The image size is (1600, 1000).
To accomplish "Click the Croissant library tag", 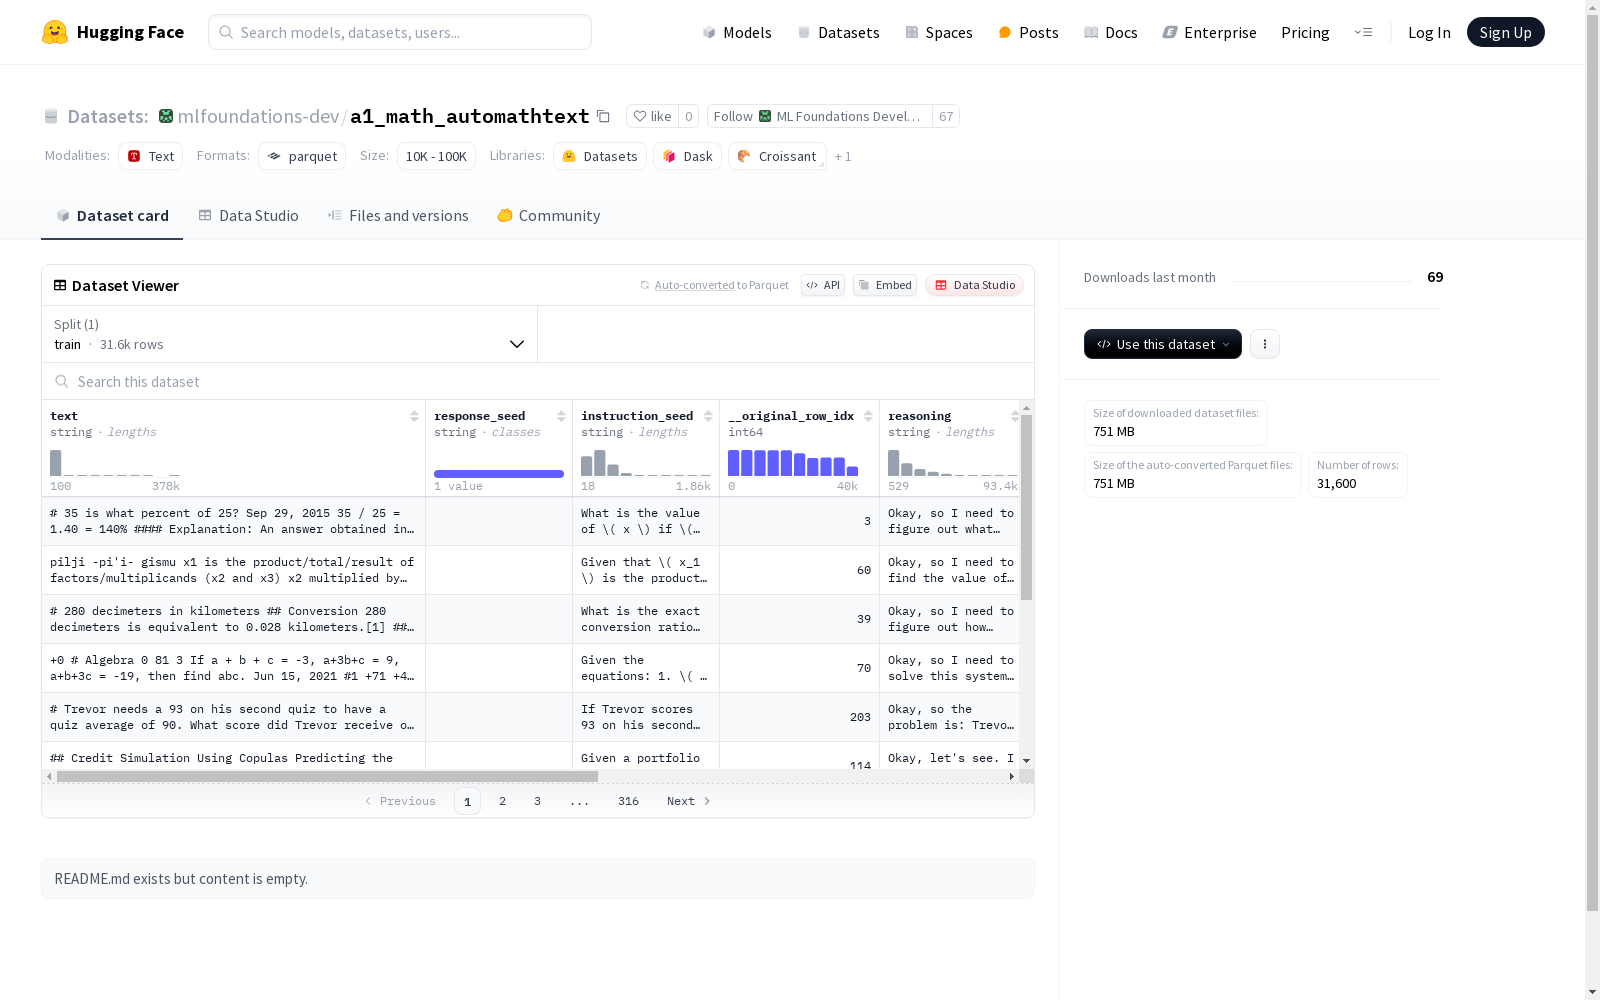I will tap(777, 156).
